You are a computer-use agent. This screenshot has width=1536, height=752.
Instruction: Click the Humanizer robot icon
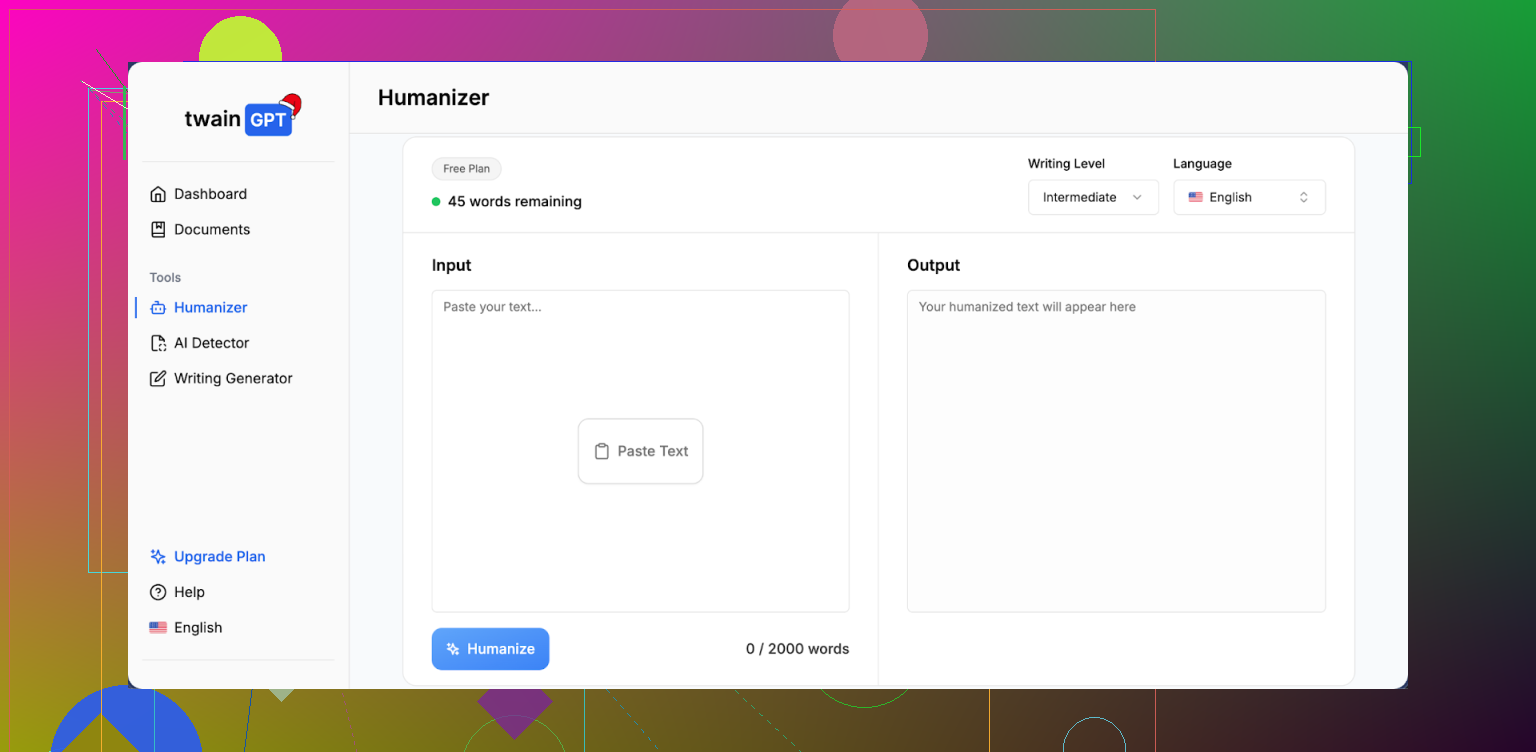point(158,308)
